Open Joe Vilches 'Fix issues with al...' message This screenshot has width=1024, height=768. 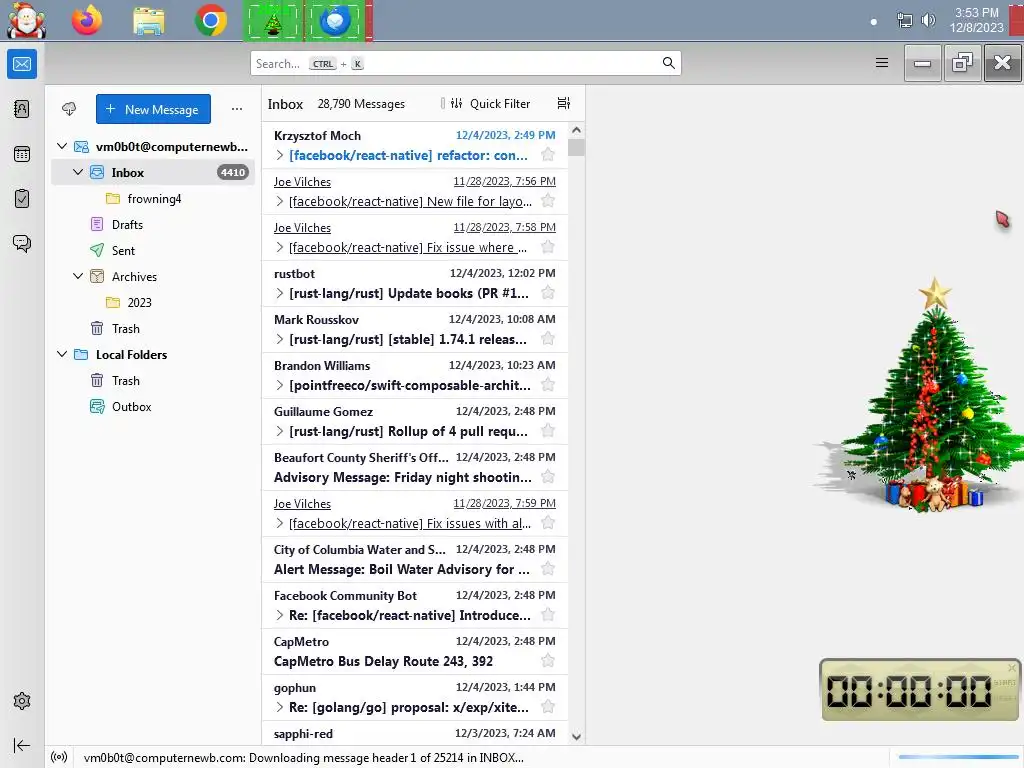pyautogui.click(x=415, y=513)
